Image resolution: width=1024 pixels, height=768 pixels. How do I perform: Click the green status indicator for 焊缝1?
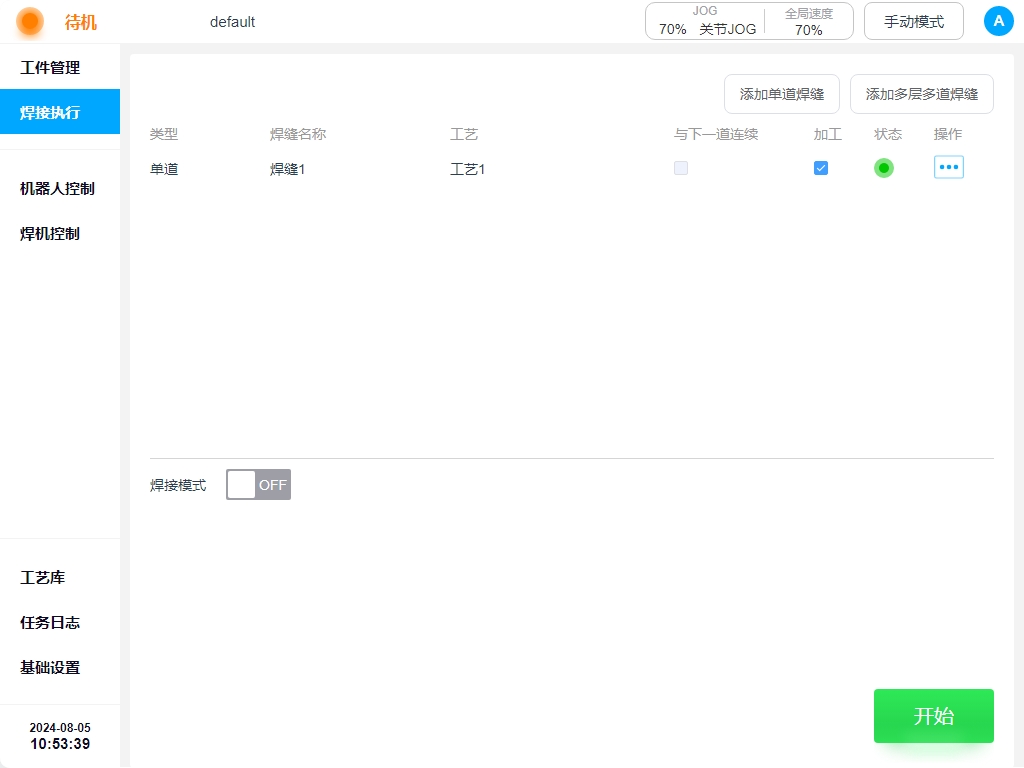click(883, 168)
